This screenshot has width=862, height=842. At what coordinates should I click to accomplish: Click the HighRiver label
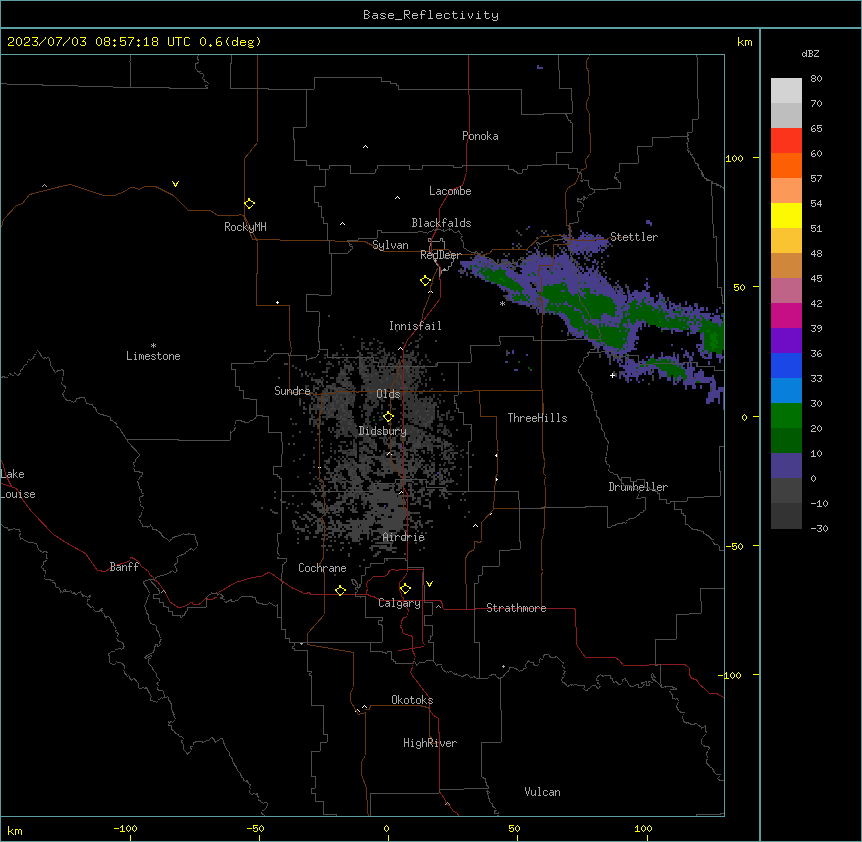click(x=430, y=743)
